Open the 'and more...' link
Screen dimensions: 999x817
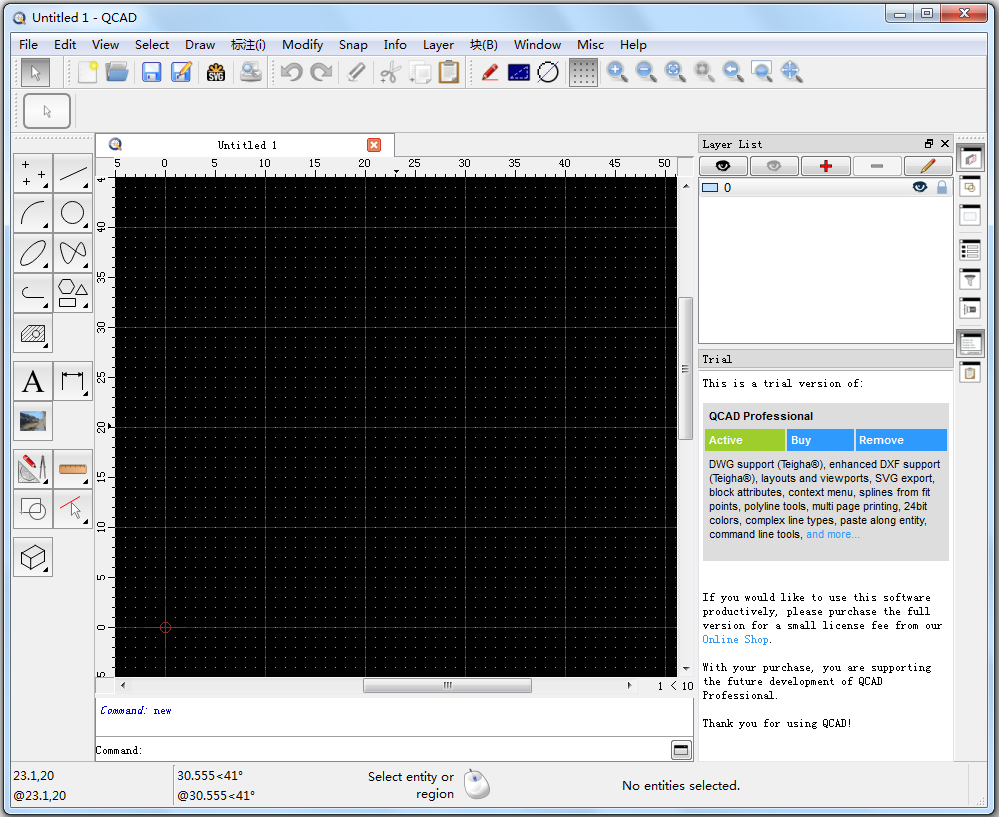pyautogui.click(x=833, y=534)
